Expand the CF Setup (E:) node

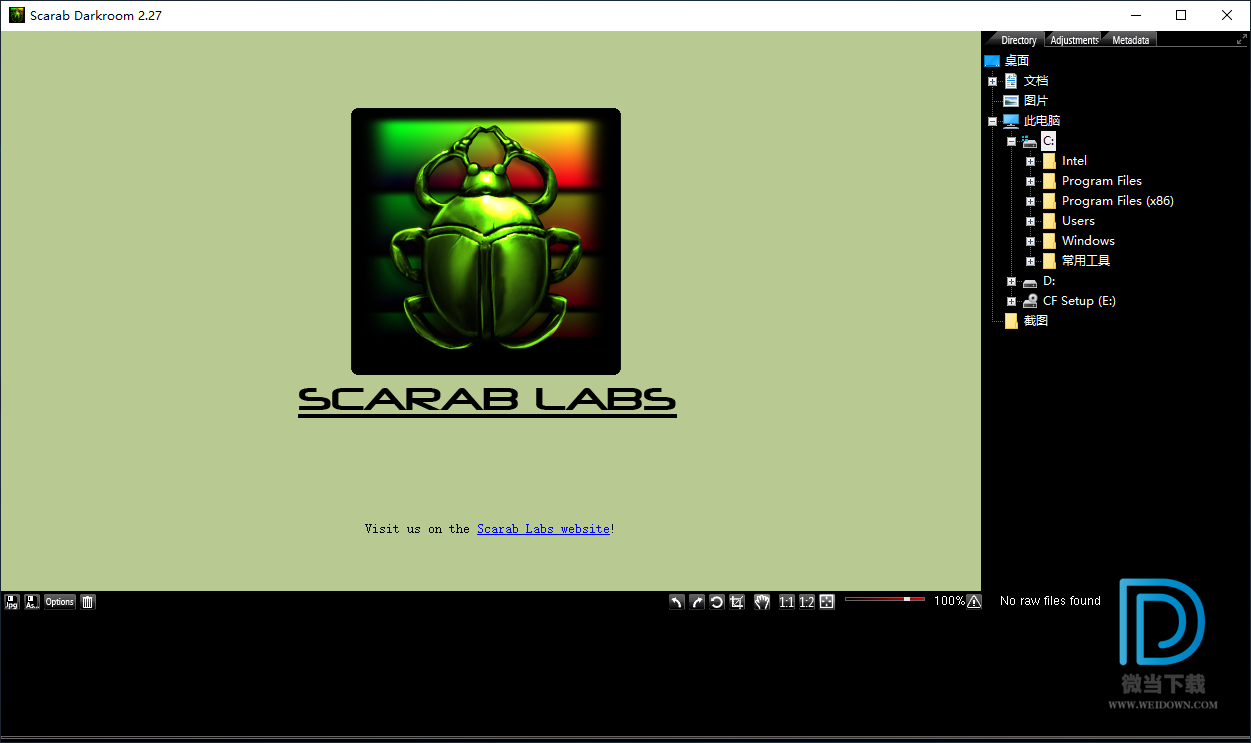coord(1011,301)
